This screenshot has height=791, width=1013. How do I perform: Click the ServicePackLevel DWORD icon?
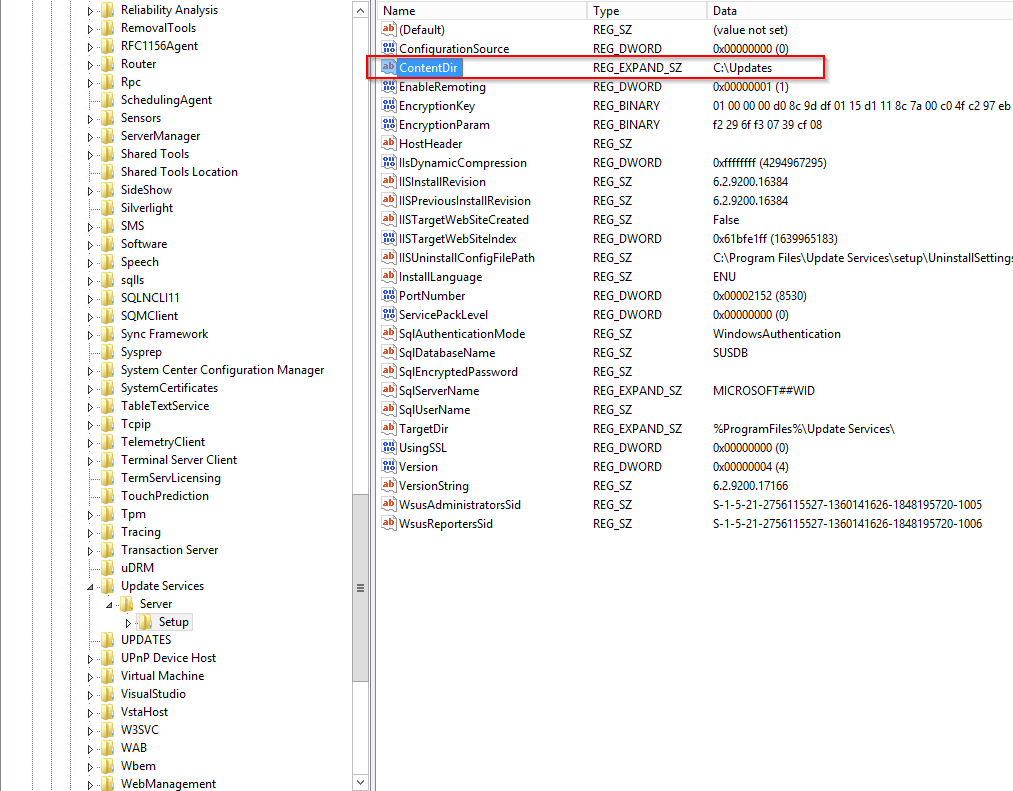click(388, 314)
